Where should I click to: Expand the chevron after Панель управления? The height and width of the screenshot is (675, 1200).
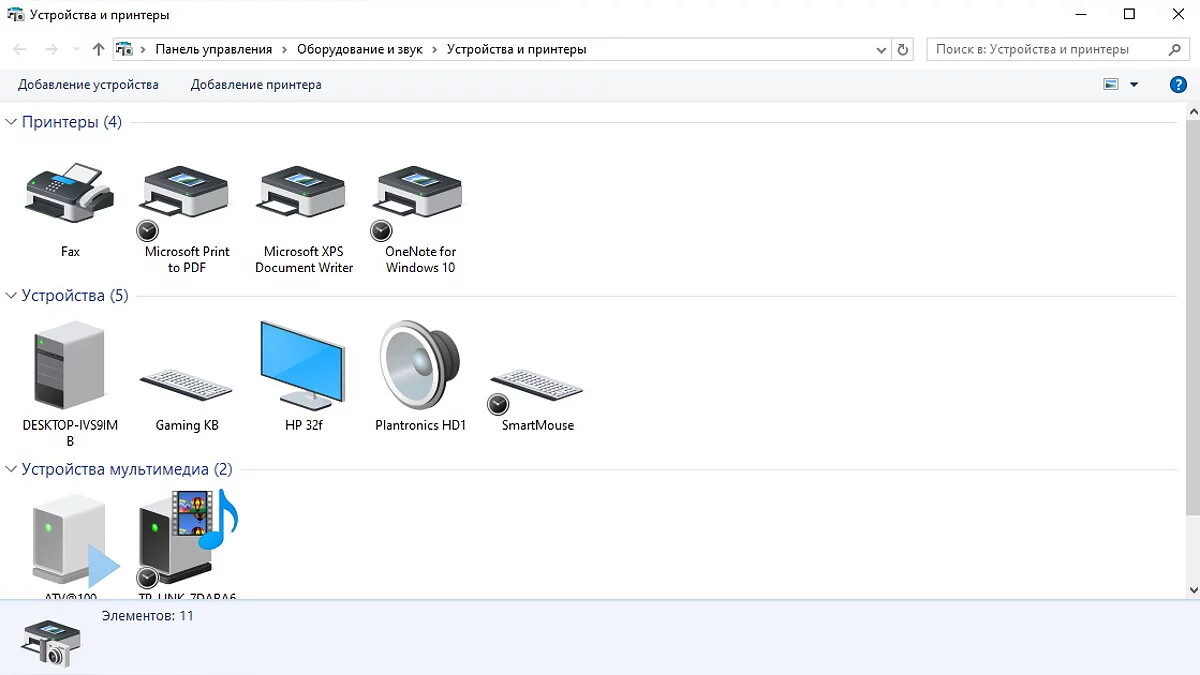[x=284, y=49]
